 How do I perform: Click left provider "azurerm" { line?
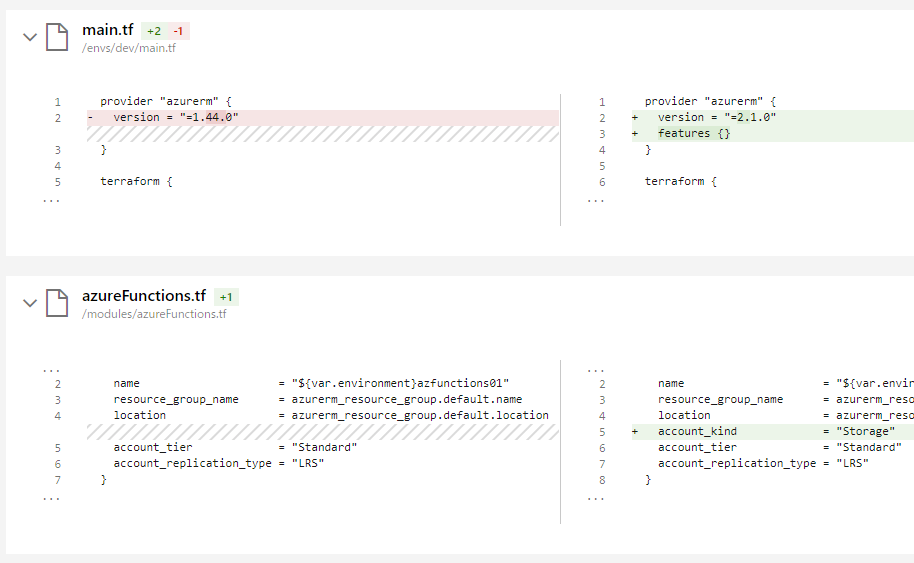click(166, 101)
